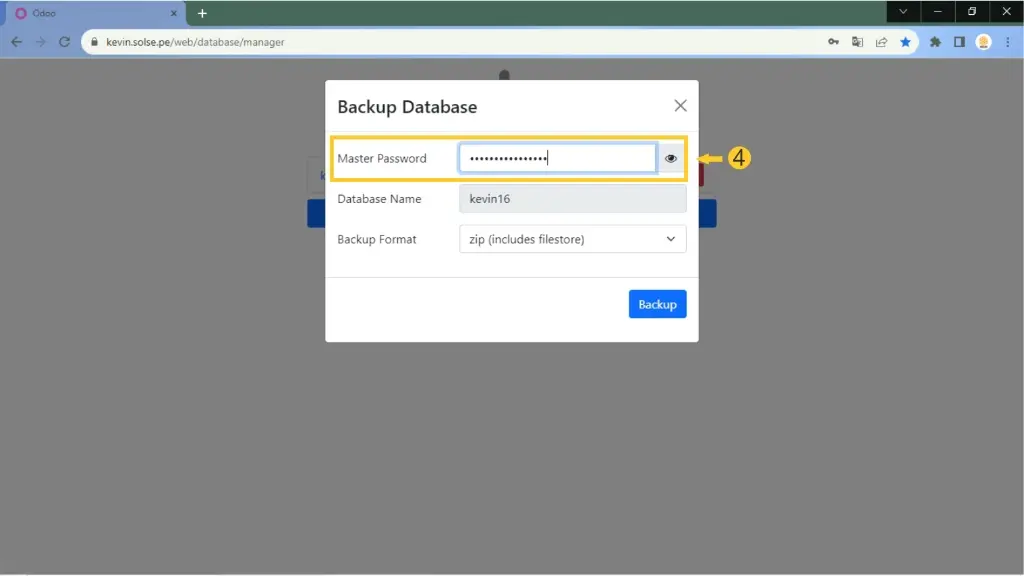The image size is (1024, 576).
Task: Focus the Master Password field
Action: coord(557,158)
